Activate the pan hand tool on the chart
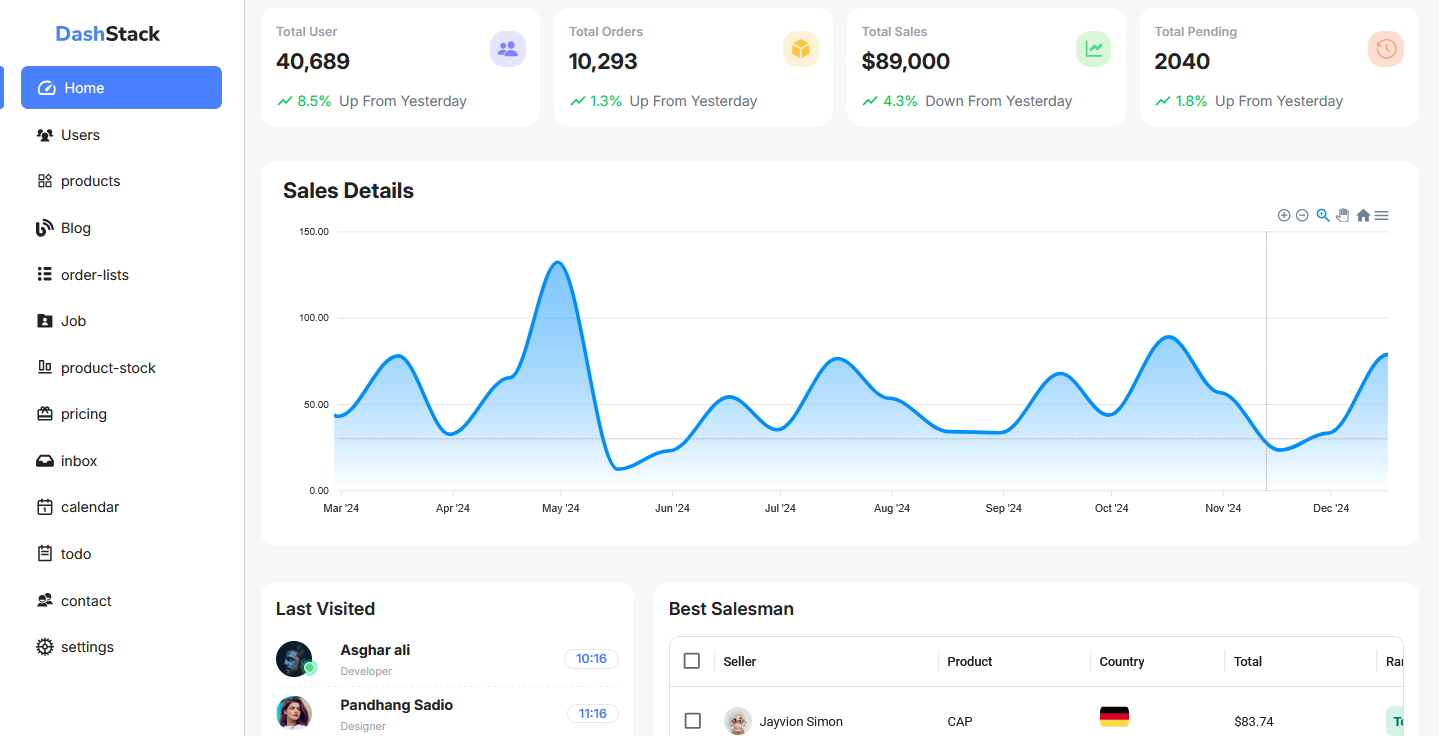 [x=1342, y=215]
